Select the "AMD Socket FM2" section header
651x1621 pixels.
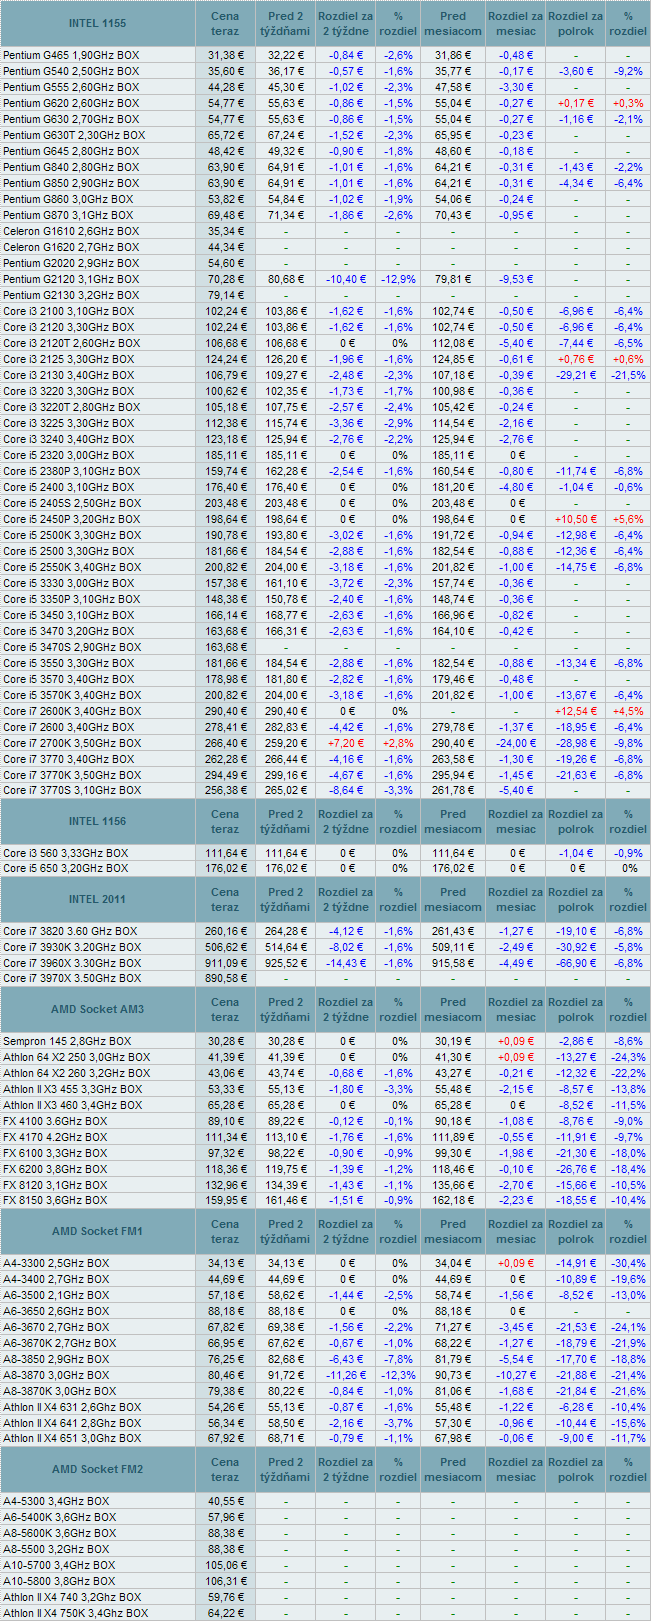click(98, 1469)
